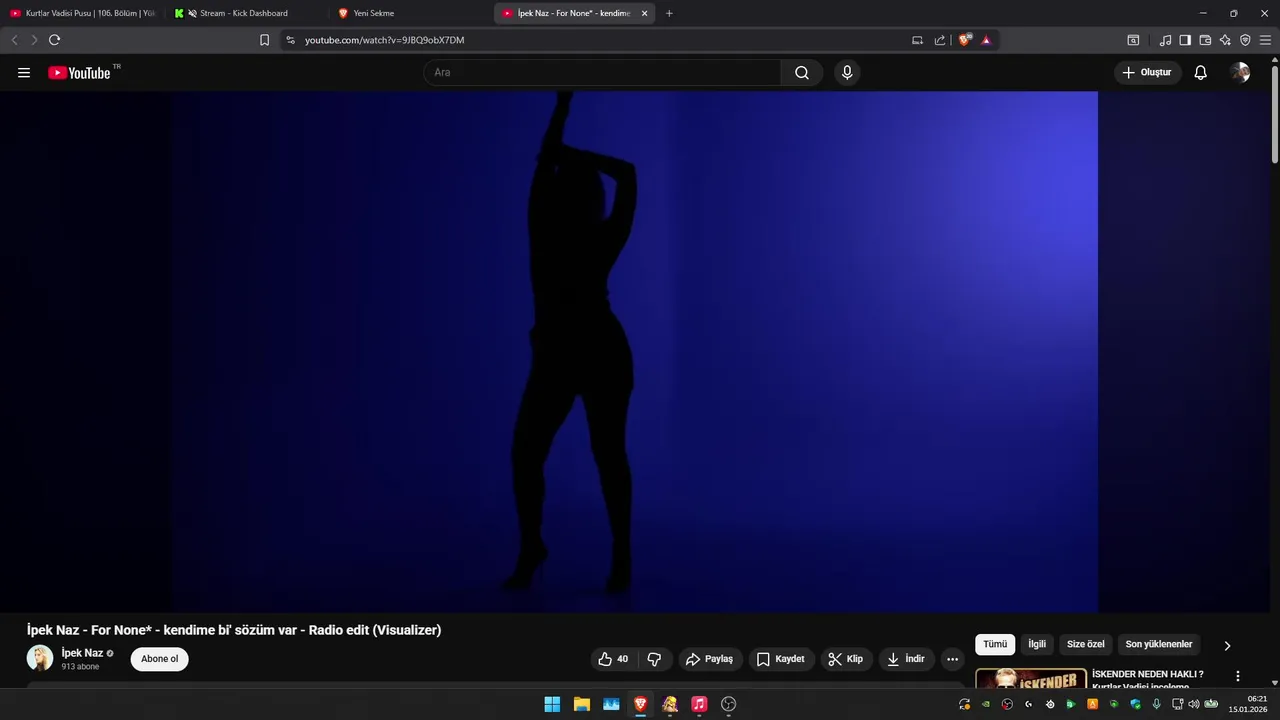The image size is (1280, 720).
Task: Go back to the previous page
Action: point(14,40)
